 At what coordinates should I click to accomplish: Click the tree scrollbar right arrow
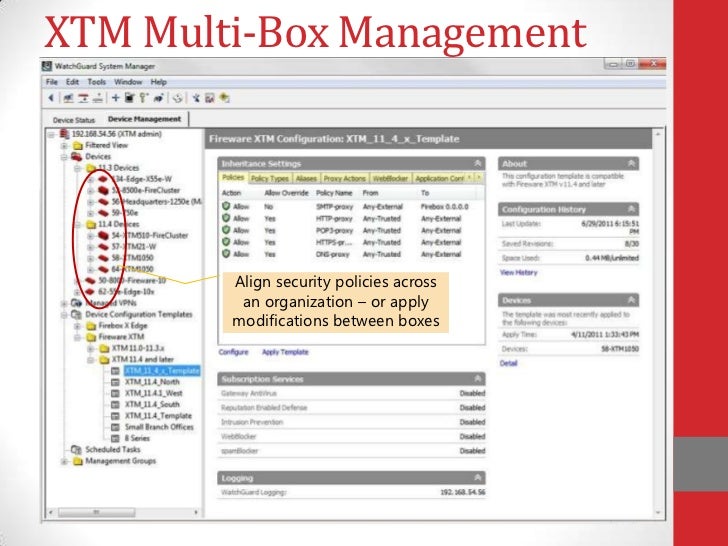[196, 512]
